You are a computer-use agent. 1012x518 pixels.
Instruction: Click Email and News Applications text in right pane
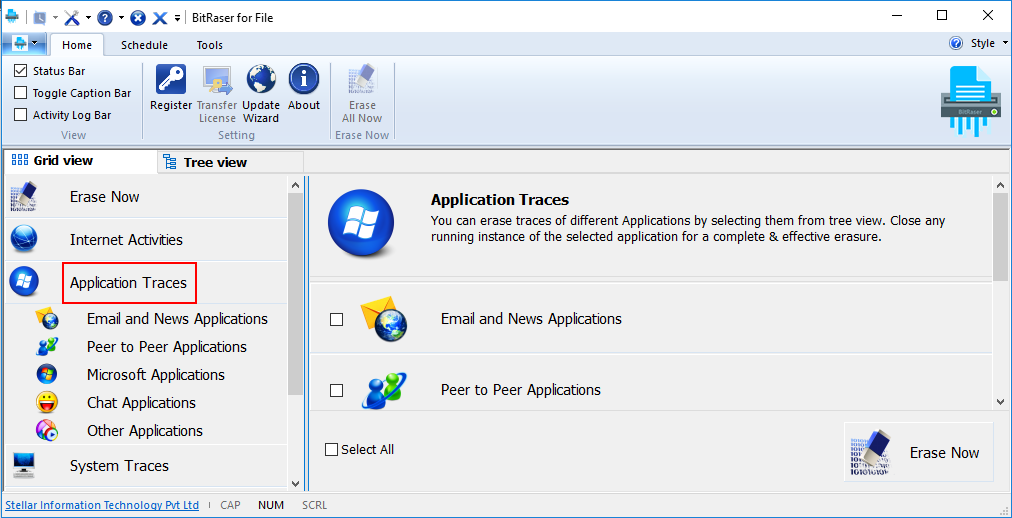pos(531,319)
